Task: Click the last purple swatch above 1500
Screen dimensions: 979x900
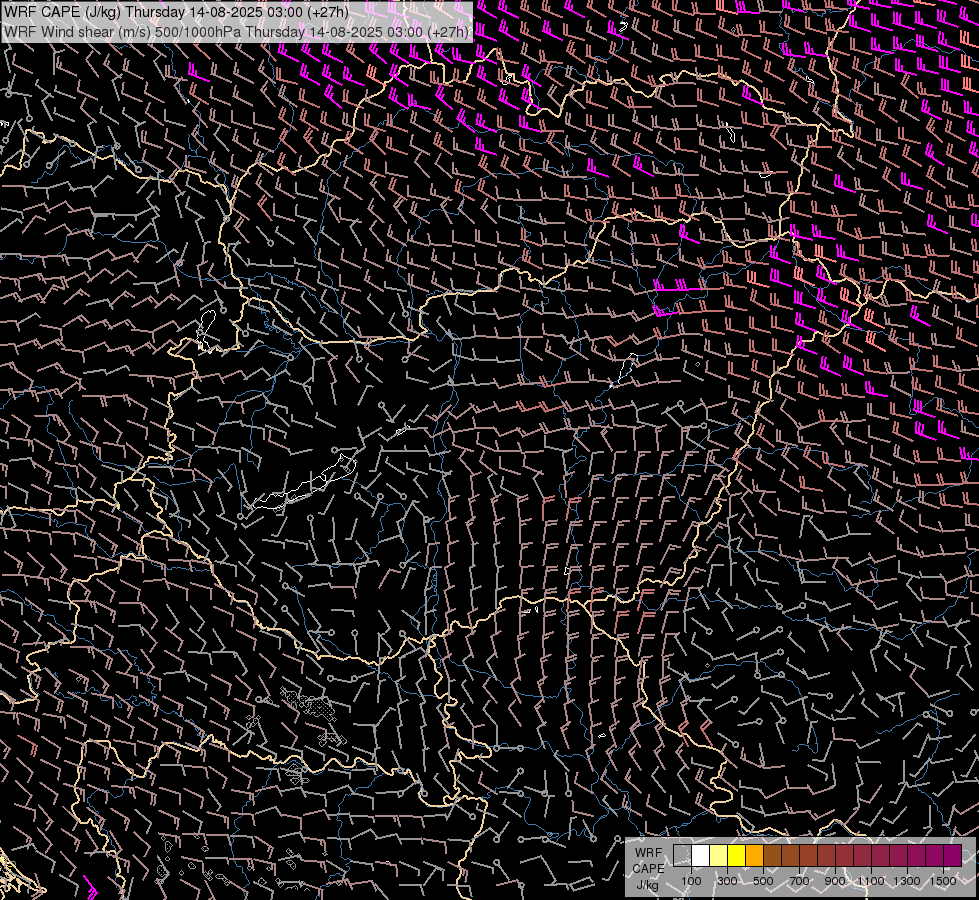Action: [953, 855]
